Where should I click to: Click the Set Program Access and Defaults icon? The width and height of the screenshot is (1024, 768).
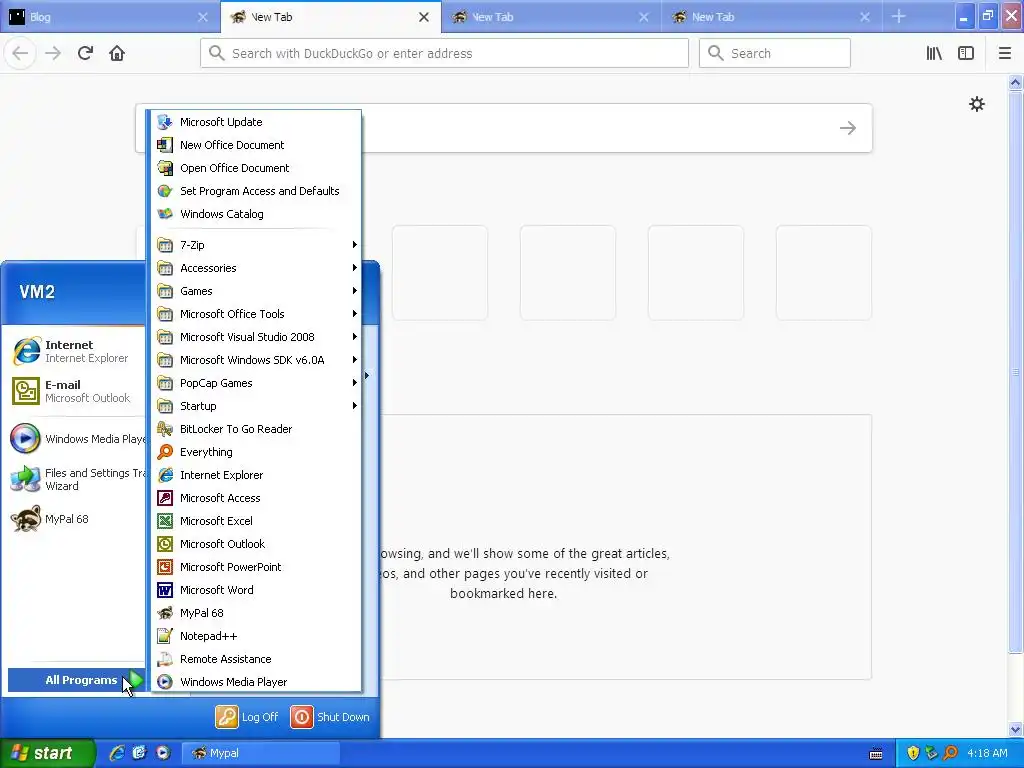tap(165, 191)
